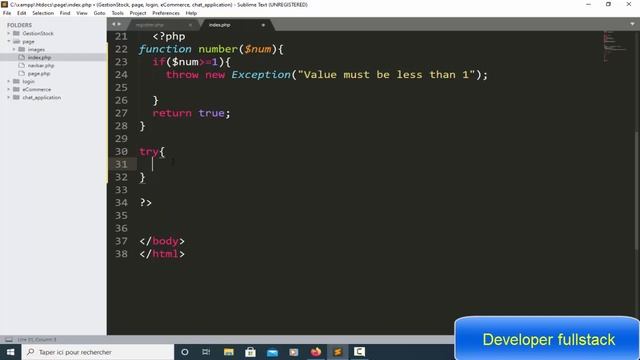
Task: Open the Project menu
Action: coord(138,13)
